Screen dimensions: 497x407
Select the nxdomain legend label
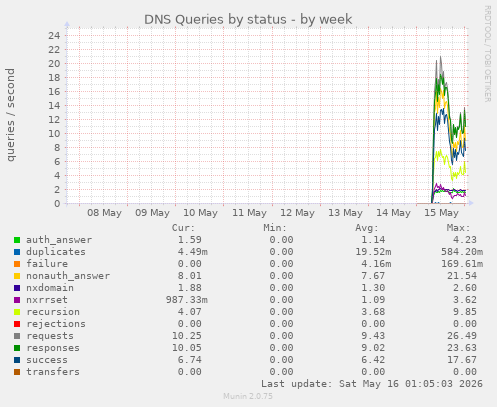(x=50, y=288)
